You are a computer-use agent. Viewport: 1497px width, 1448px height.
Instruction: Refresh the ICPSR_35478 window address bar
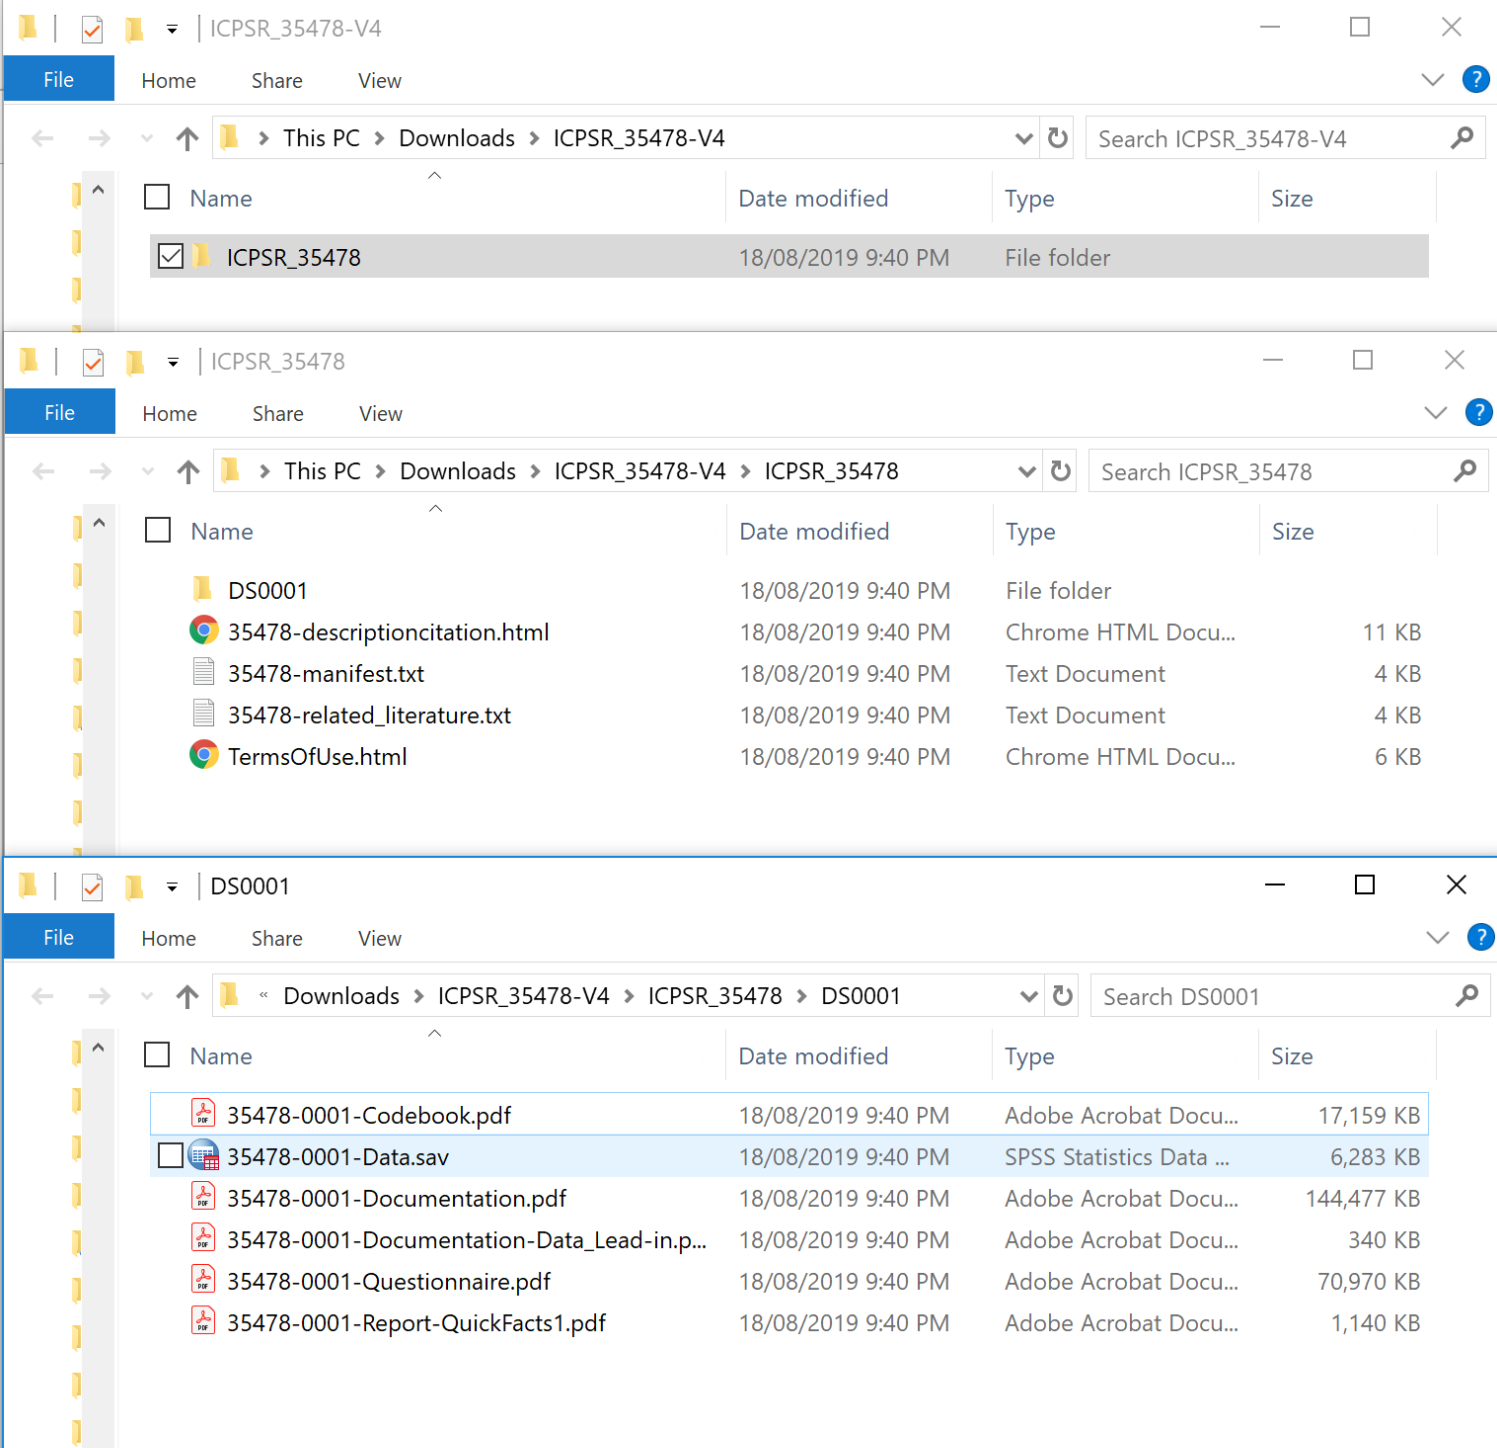click(1061, 471)
